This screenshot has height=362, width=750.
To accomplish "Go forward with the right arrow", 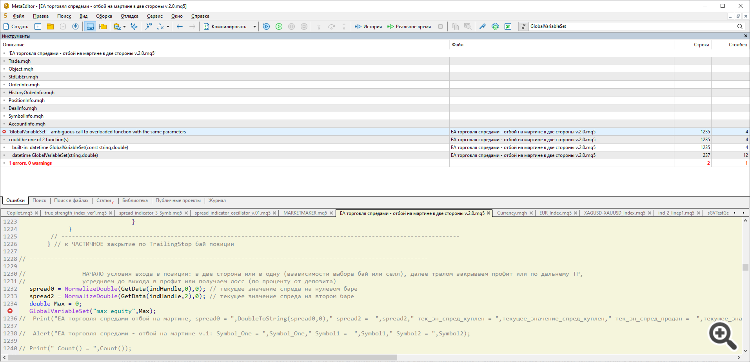I will coord(192,27).
